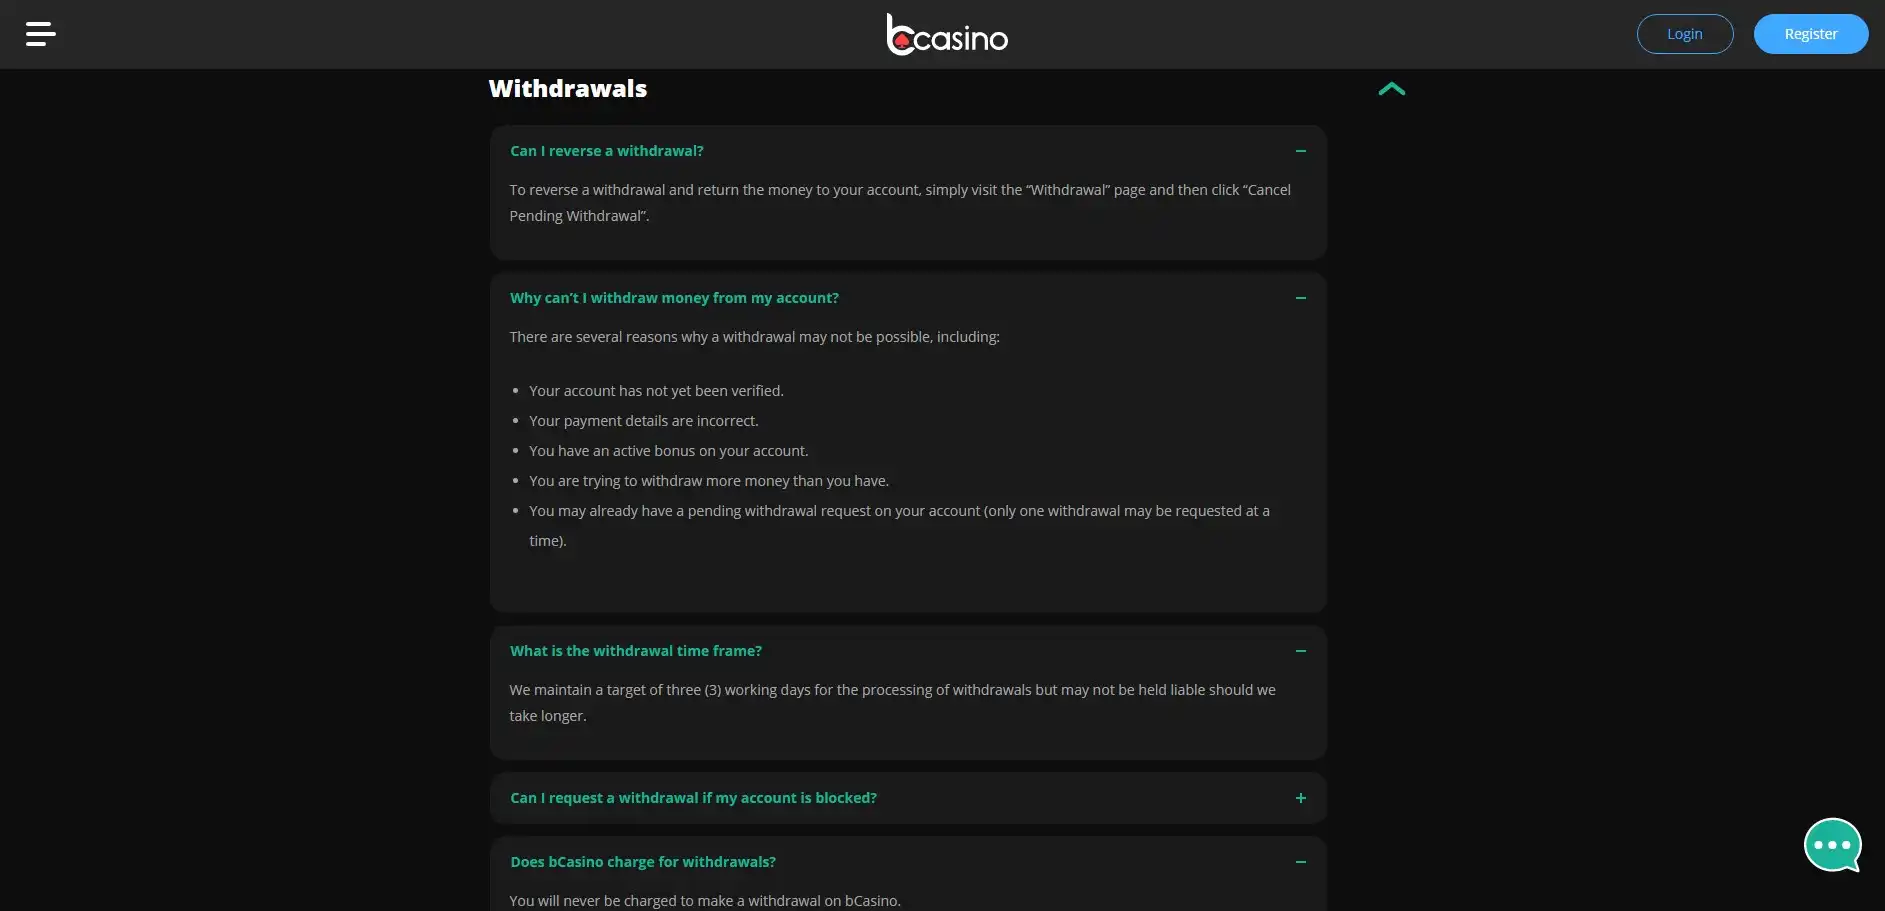Expand 'Can I request a withdrawal if my account is blocked?'
The width and height of the screenshot is (1885, 911).
[x=693, y=798]
